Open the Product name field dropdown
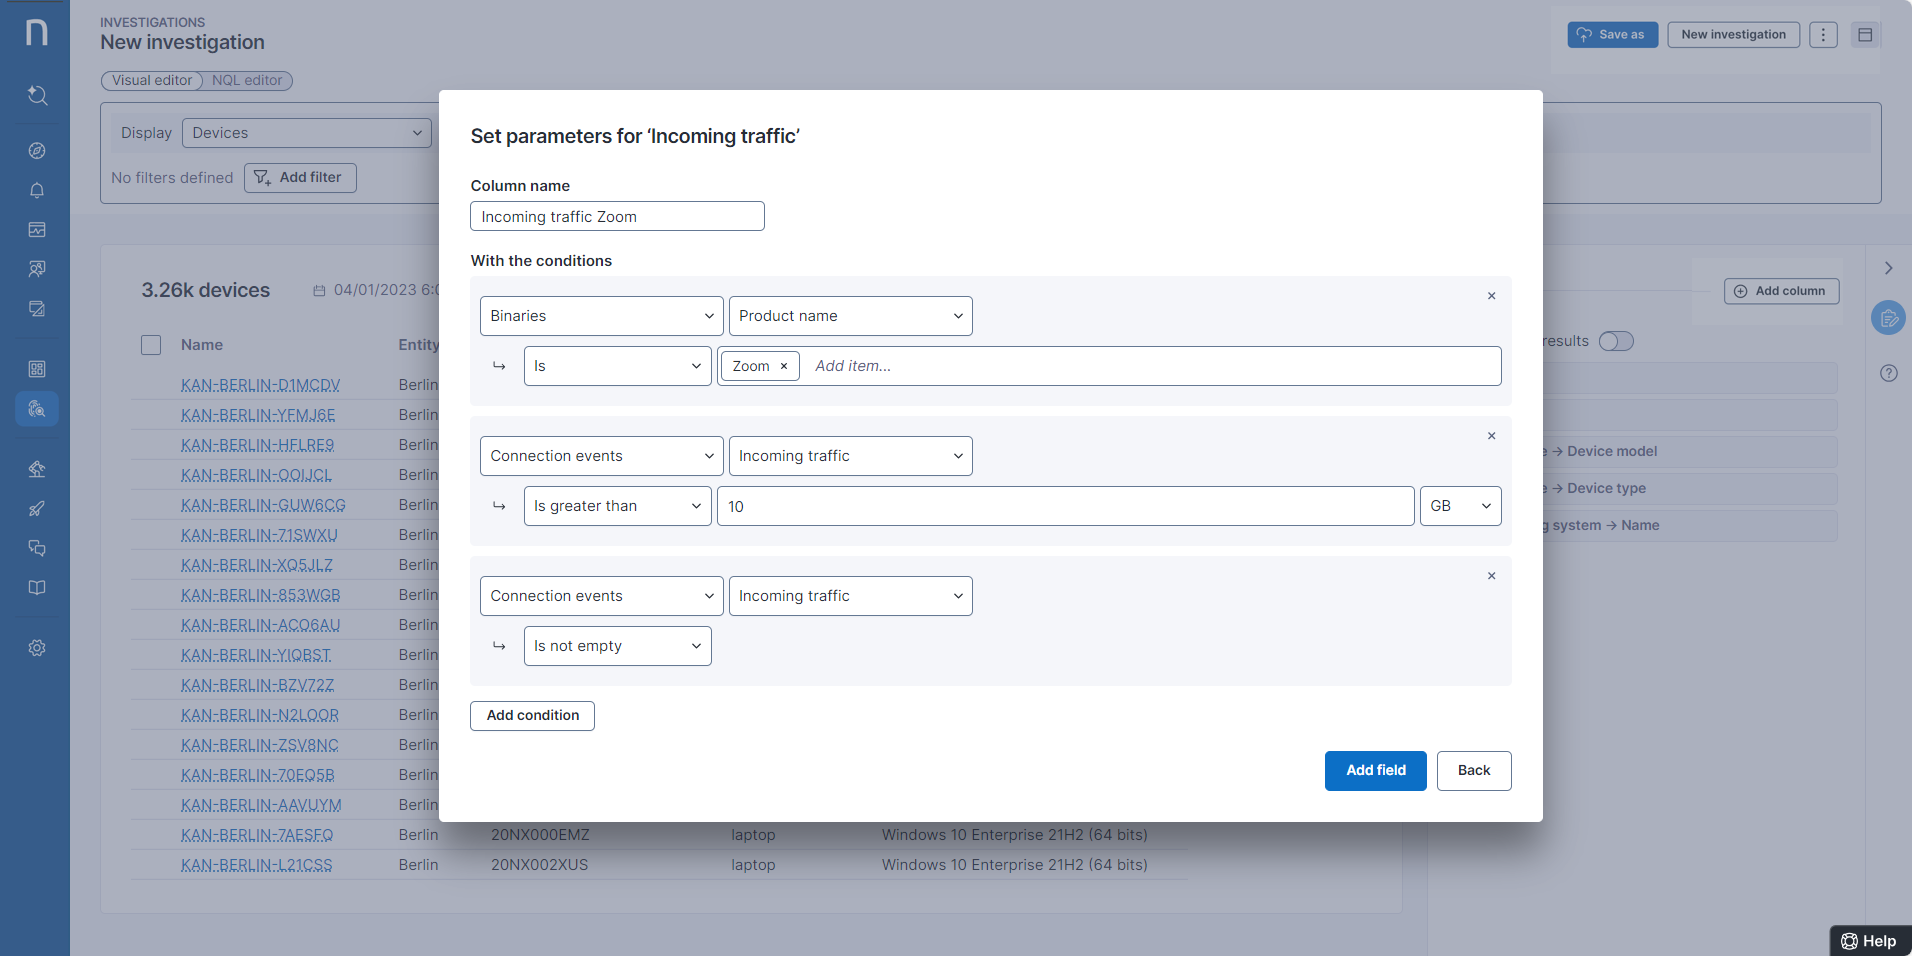Image resolution: width=1912 pixels, height=956 pixels. click(850, 316)
